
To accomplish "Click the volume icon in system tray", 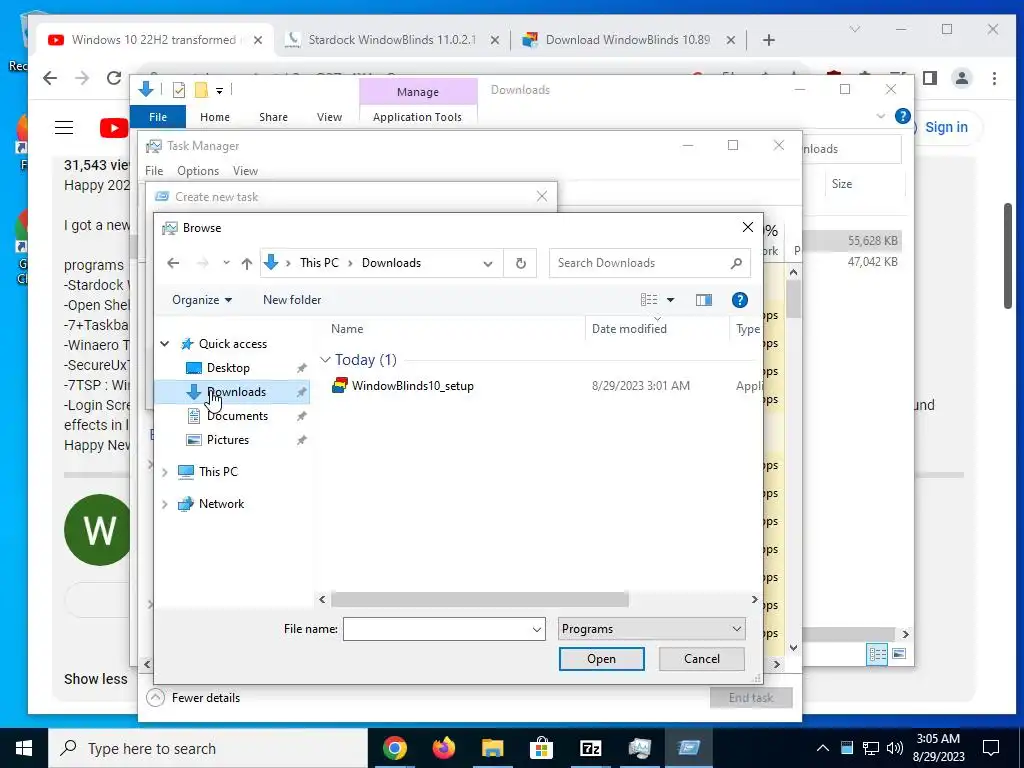I will coord(895,748).
